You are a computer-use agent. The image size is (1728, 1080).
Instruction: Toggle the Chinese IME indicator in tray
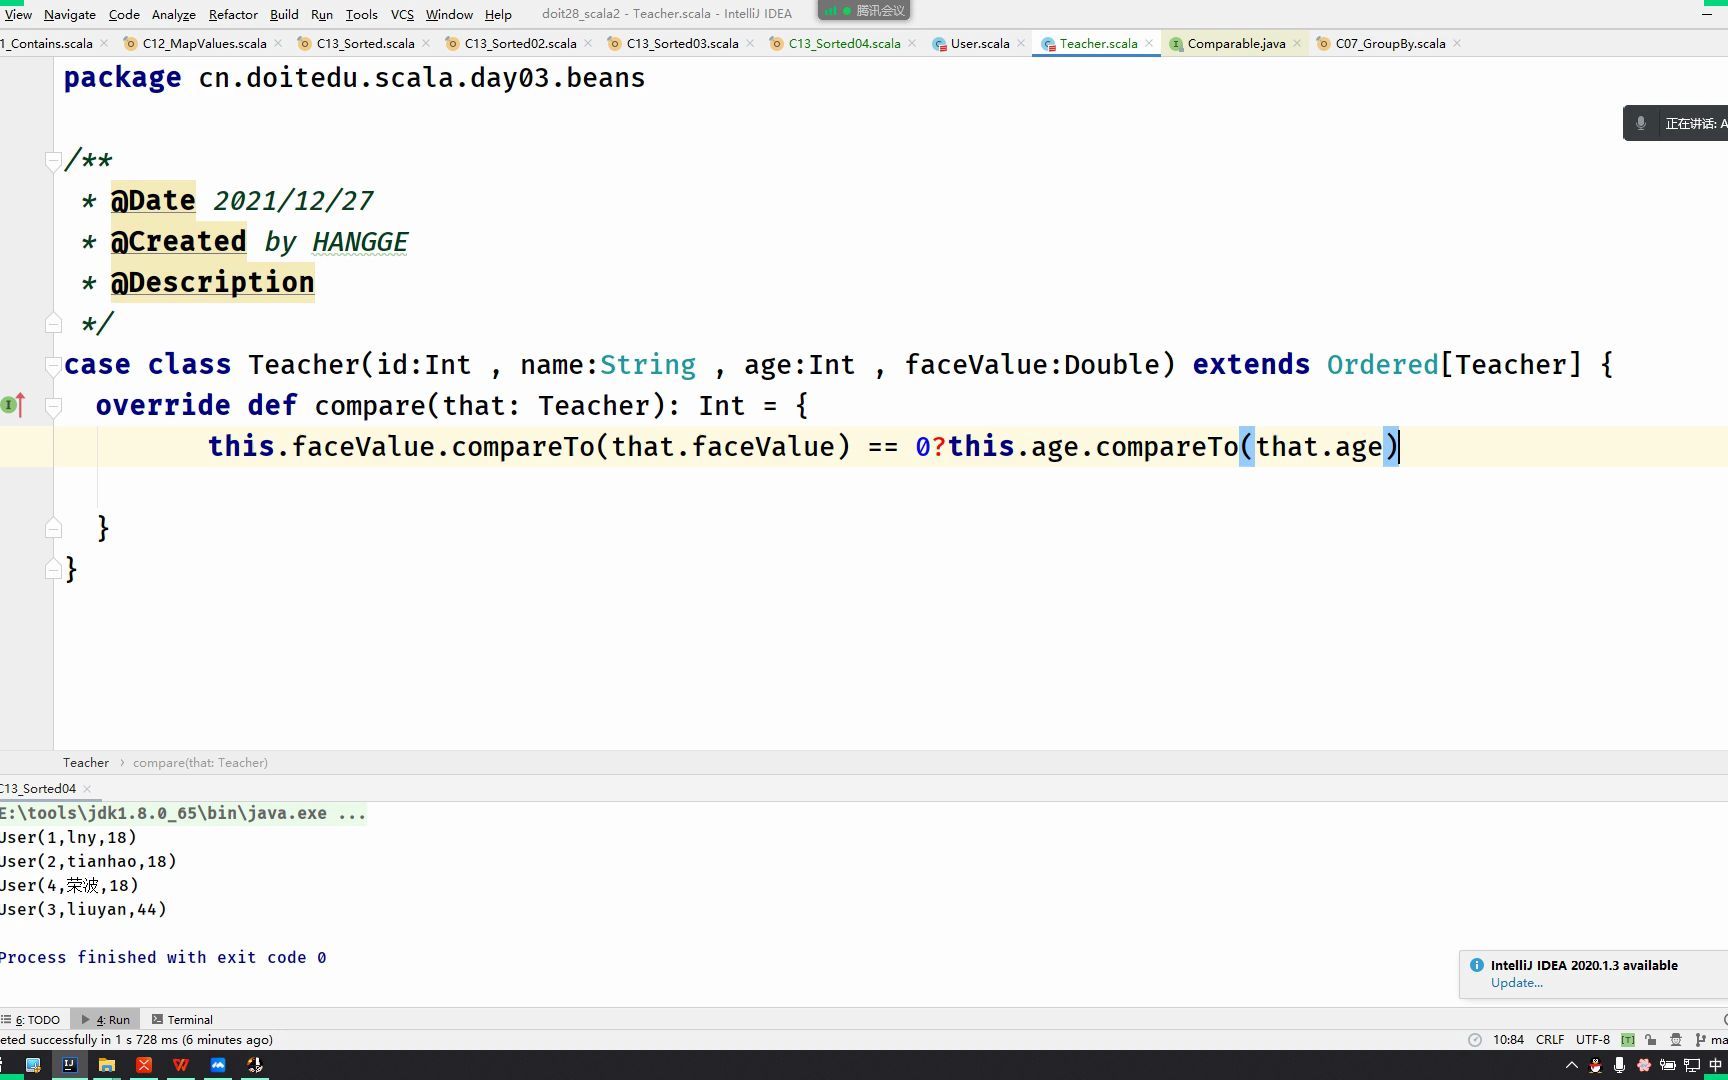click(x=1716, y=1066)
